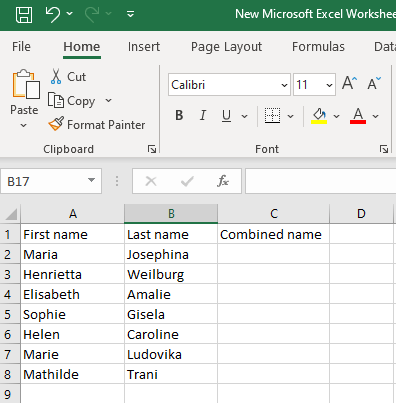Image resolution: width=396 pixels, height=403 pixels.
Task: Click inside the formula bar
Action: 321,181
